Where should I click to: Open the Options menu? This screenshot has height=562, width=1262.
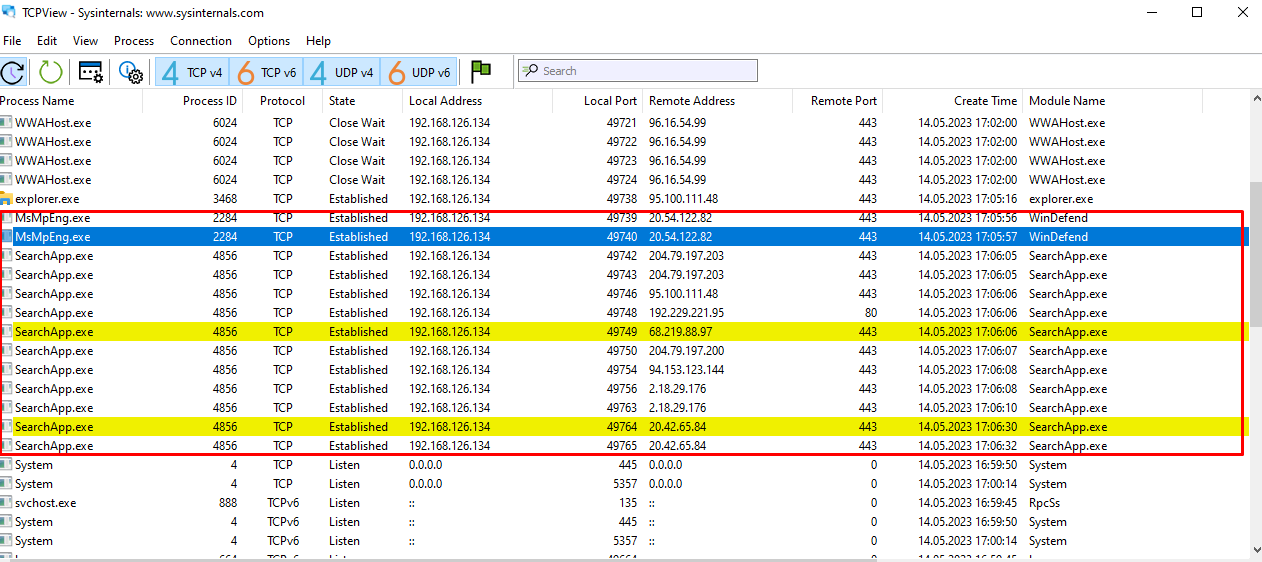[x=269, y=41]
